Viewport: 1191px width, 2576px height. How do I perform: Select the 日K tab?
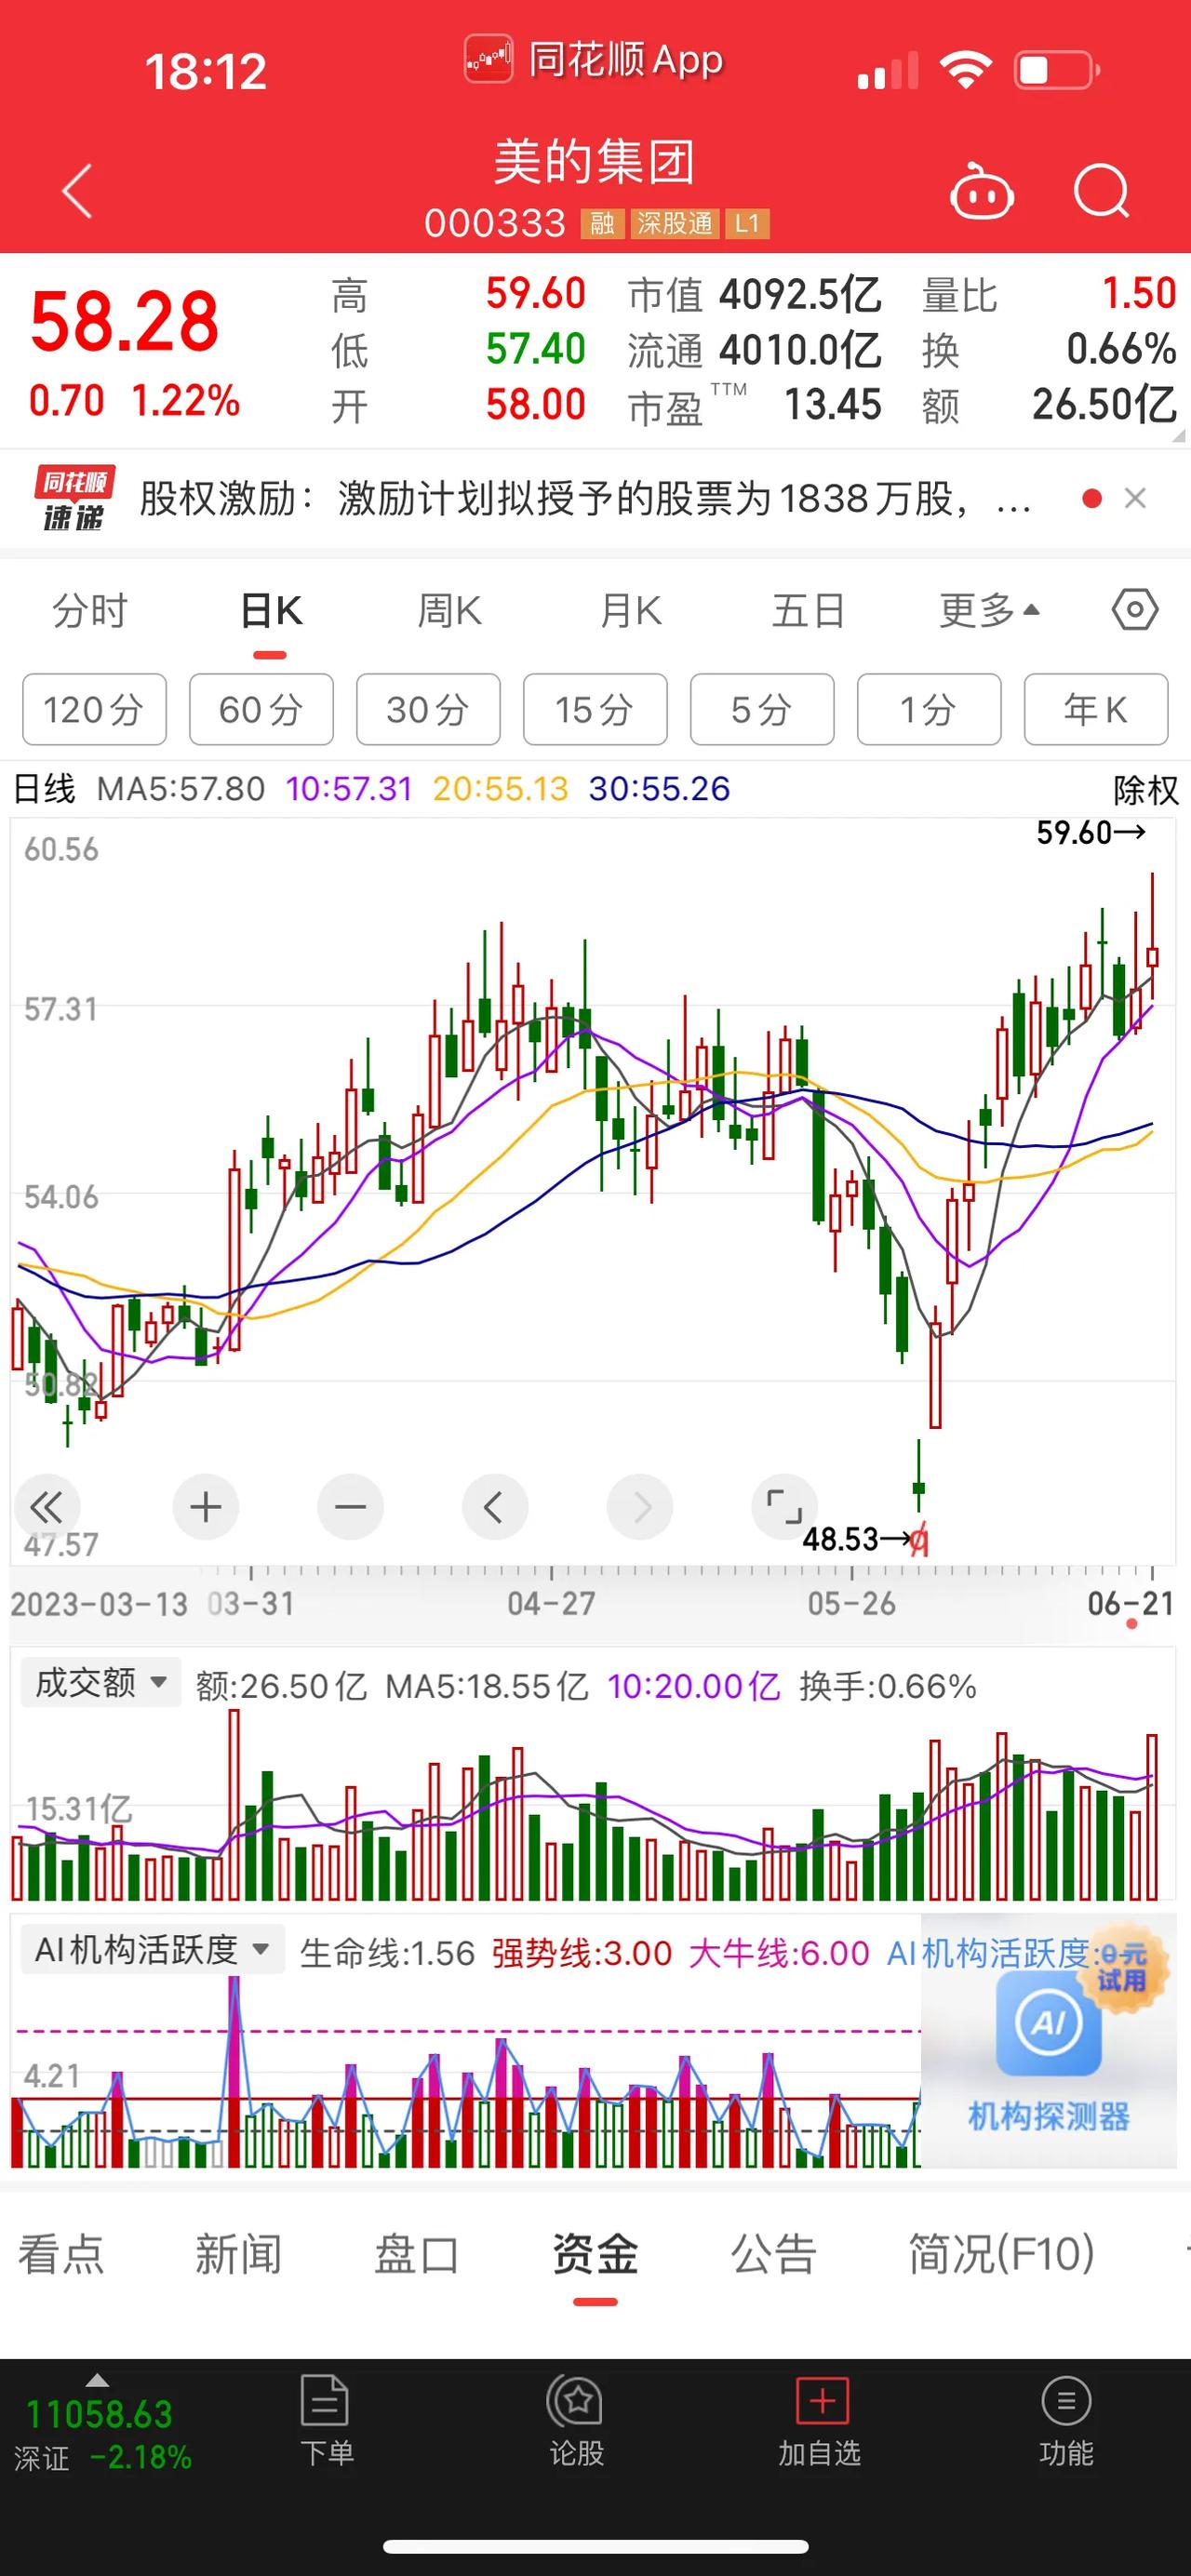(x=270, y=610)
